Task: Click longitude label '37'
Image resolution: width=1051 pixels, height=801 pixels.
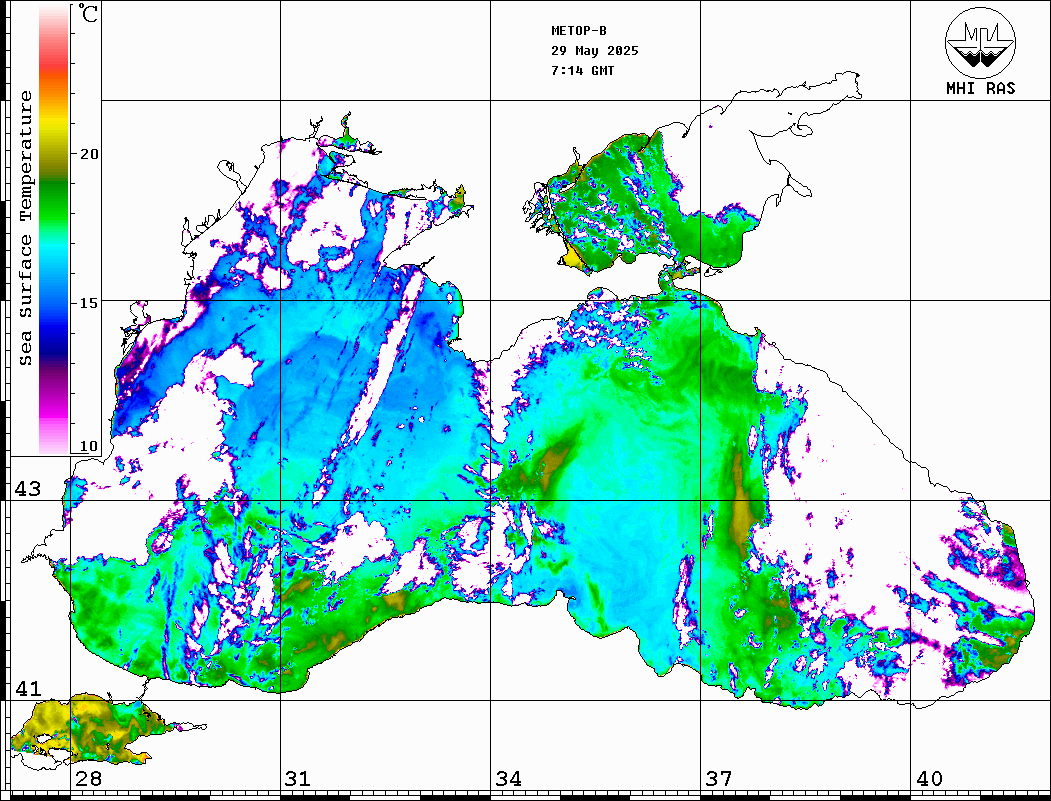Action: click(719, 779)
